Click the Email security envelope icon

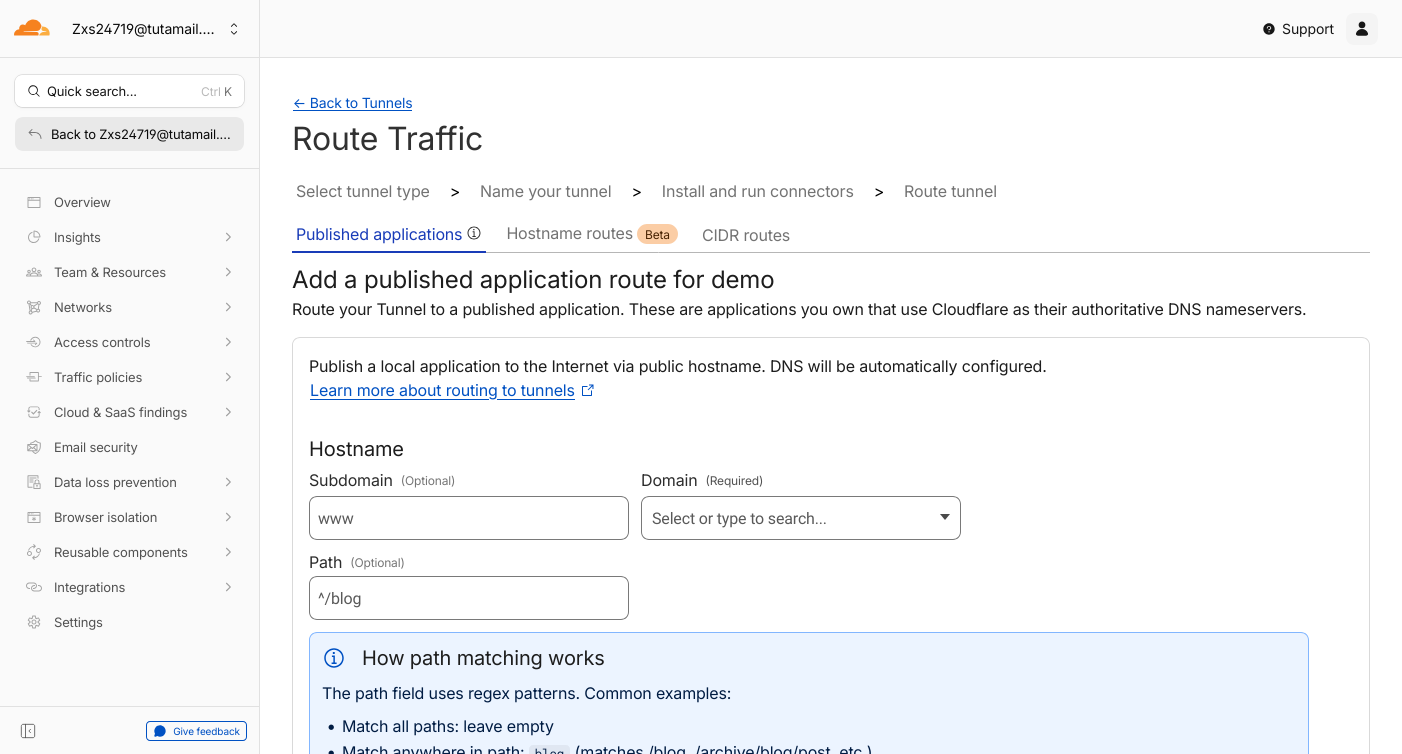[34, 447]
